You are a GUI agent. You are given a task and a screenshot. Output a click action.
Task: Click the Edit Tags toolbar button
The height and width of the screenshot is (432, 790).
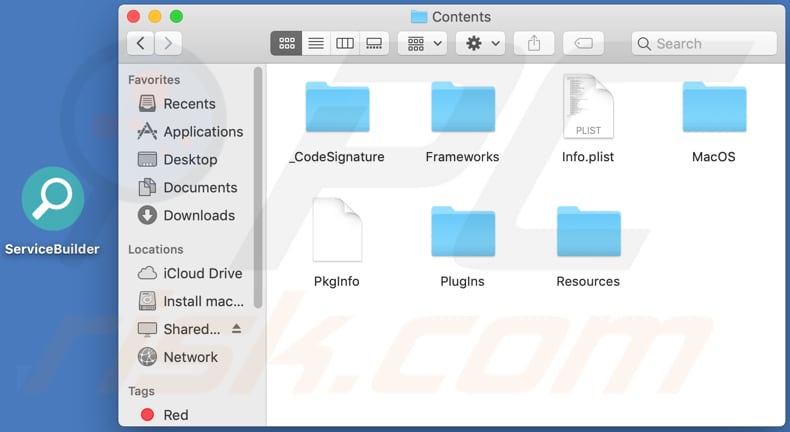click(583, 43)
